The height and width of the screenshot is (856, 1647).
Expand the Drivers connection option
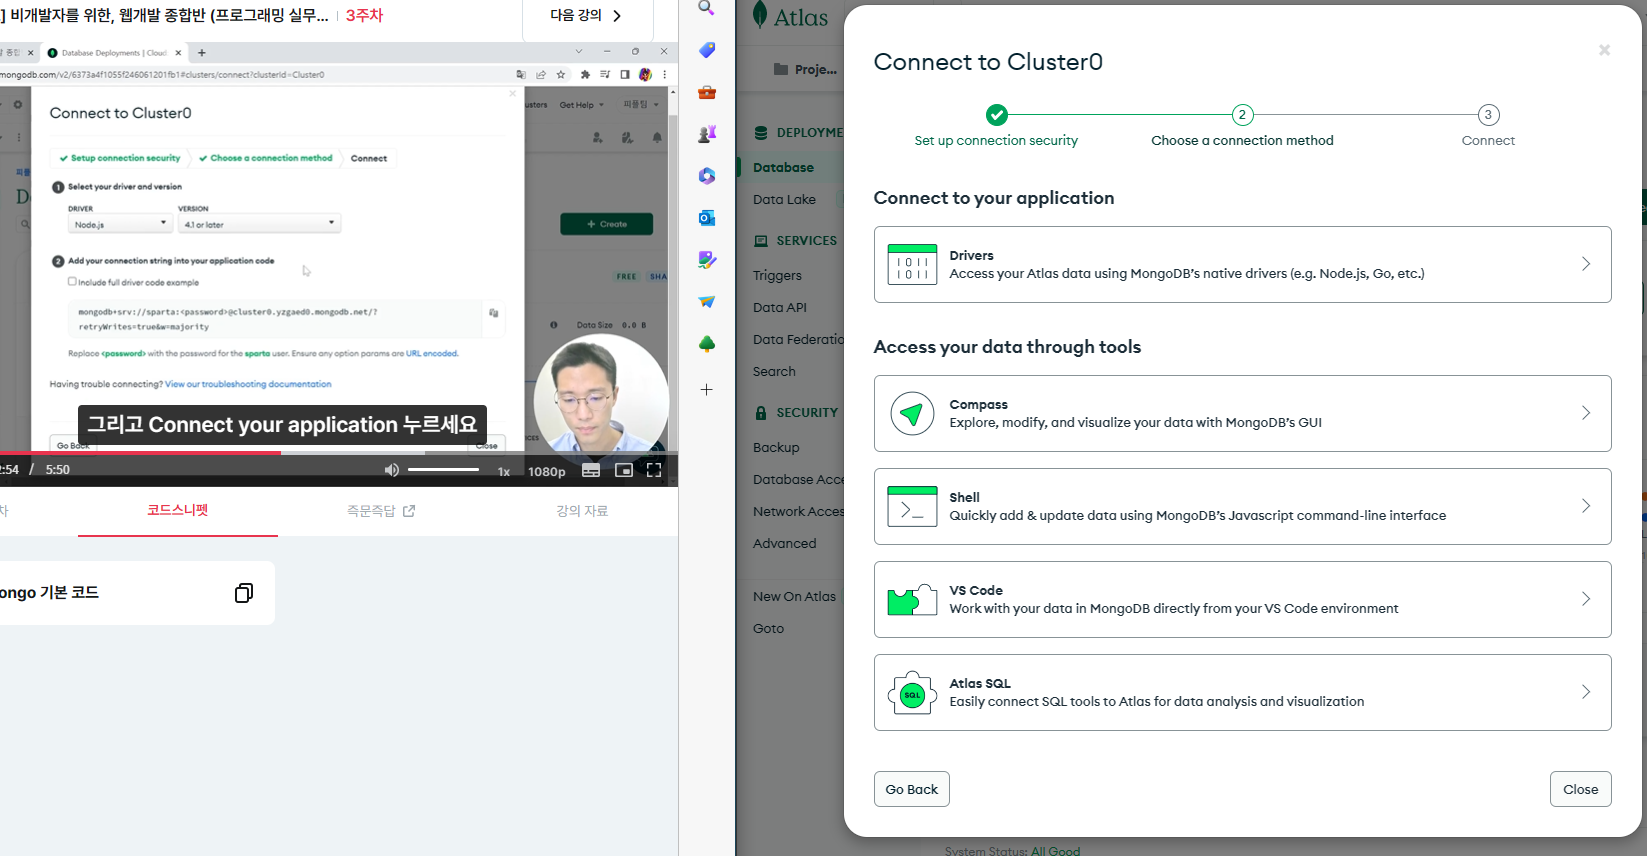tap(1242, 264)
